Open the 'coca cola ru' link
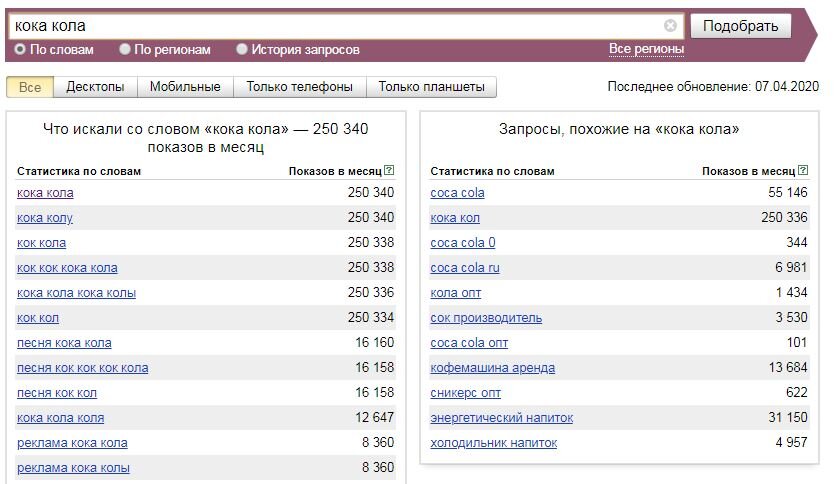 point(465,268)
